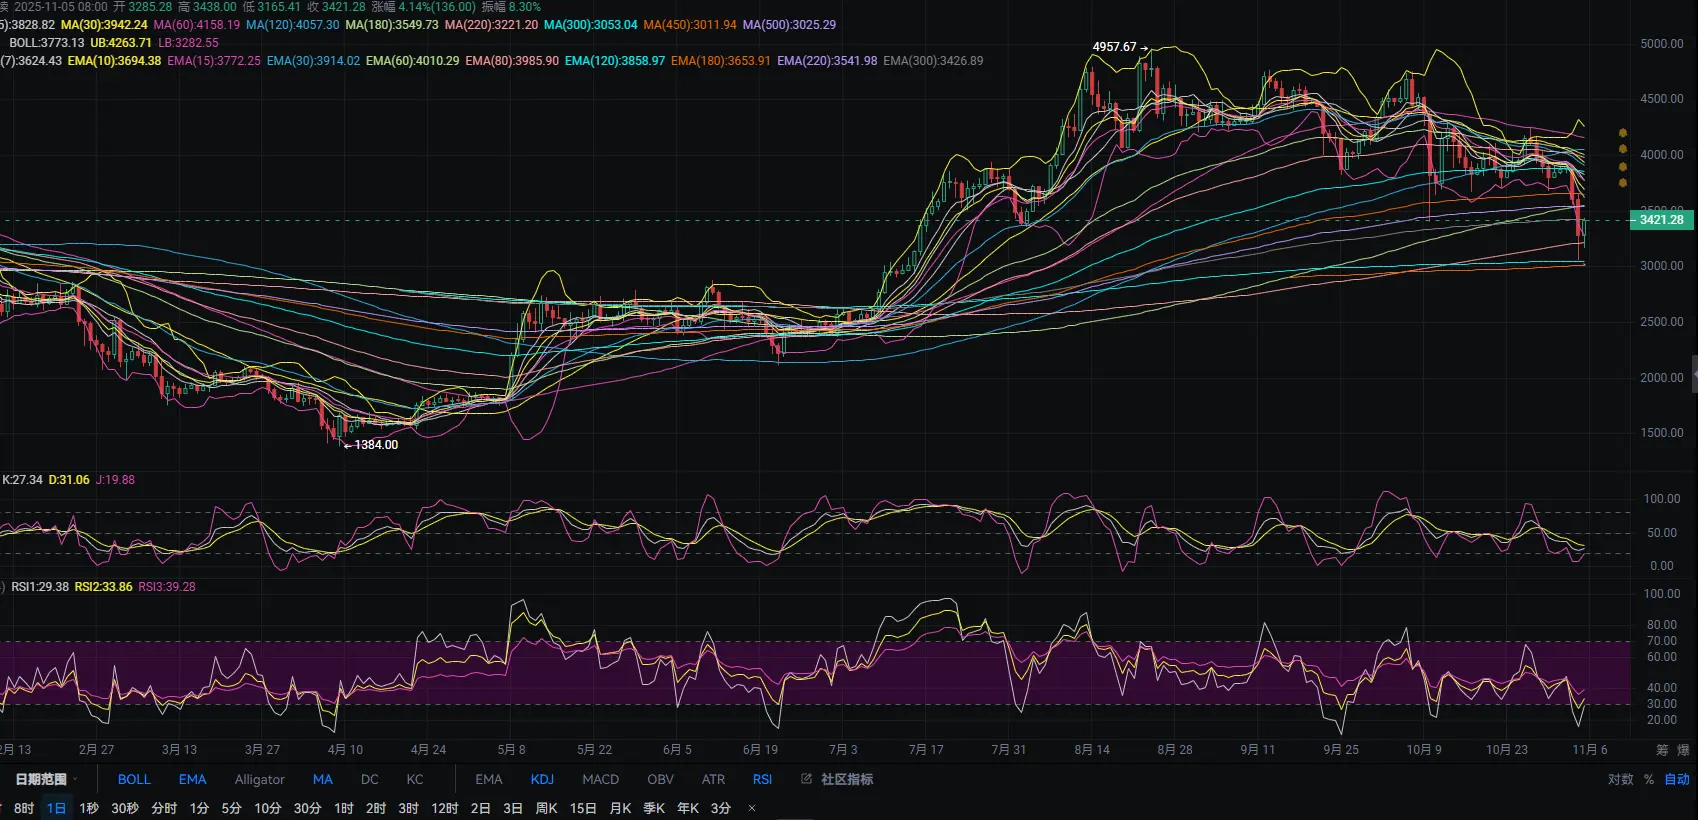This screenshot has height=820, width=1698.
Task: Enable the DC channel indicator
Action: point(370,779)
